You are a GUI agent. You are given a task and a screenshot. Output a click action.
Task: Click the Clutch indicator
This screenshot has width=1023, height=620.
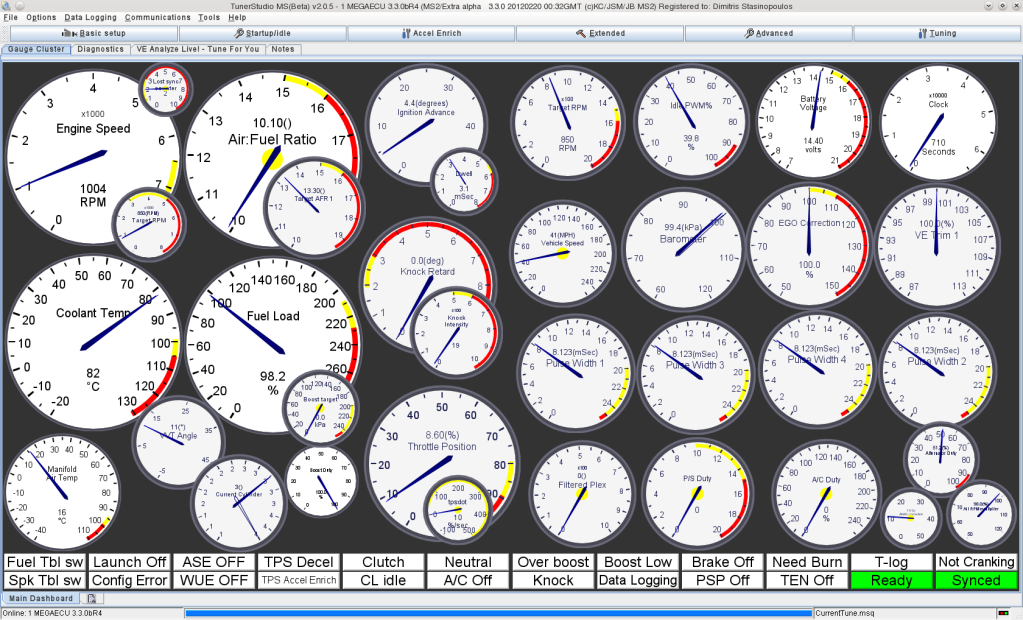click(384, 562)
